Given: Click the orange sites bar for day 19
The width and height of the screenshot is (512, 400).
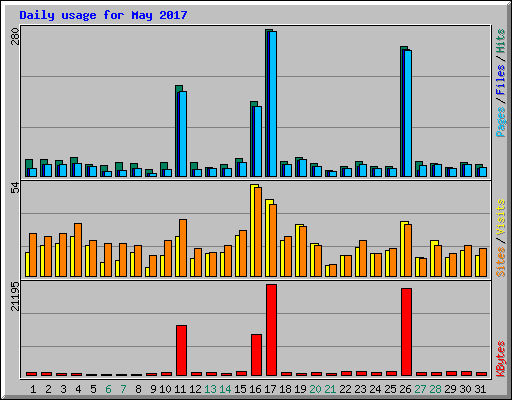Looking at the screenshot, I should pos(303,251).
